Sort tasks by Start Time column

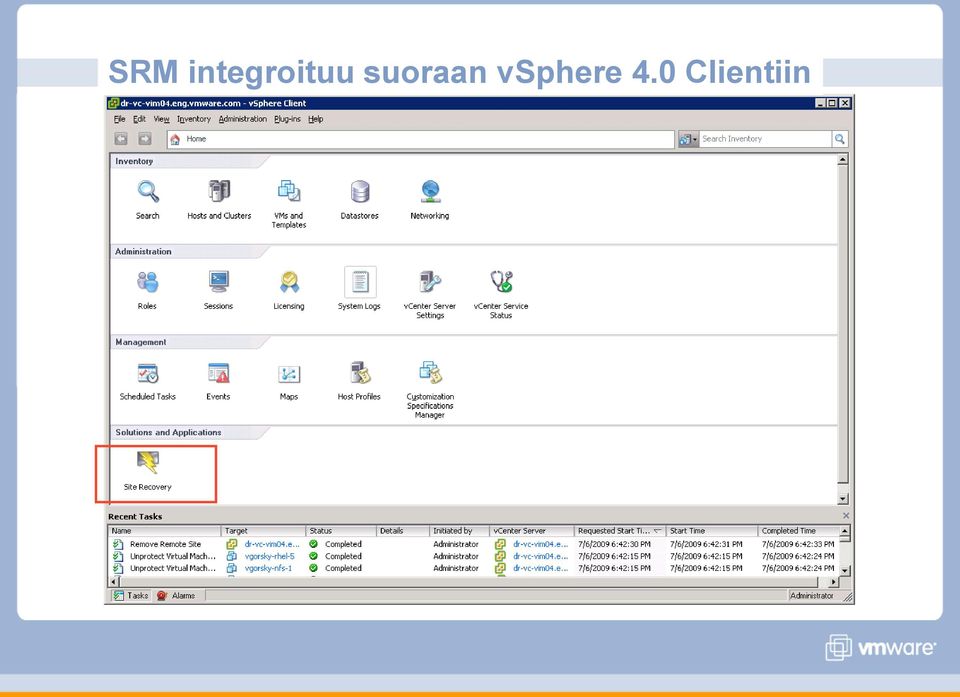712,531
